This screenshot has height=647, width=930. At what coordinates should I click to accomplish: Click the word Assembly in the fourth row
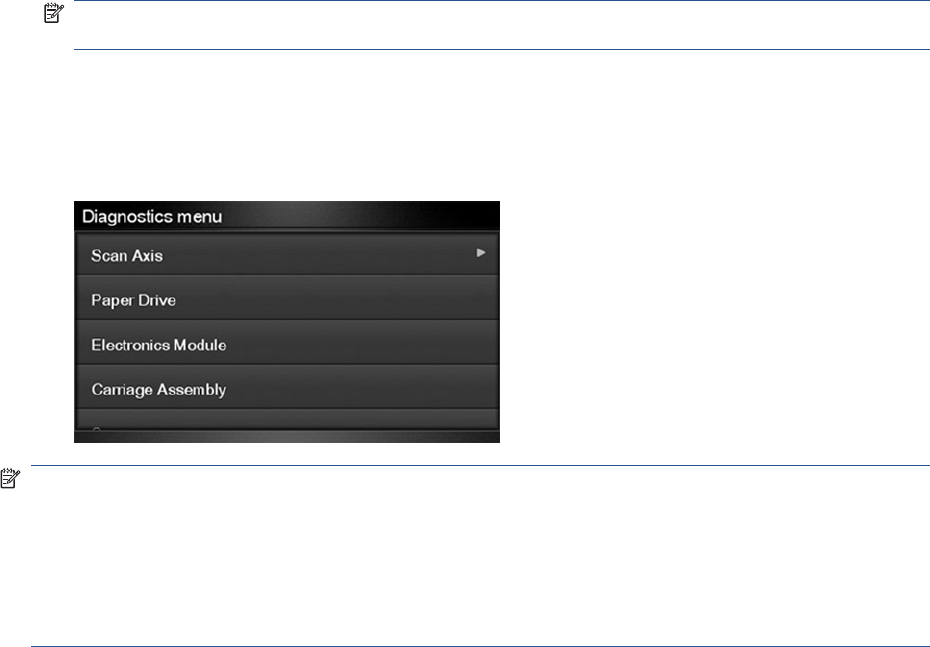192,390
